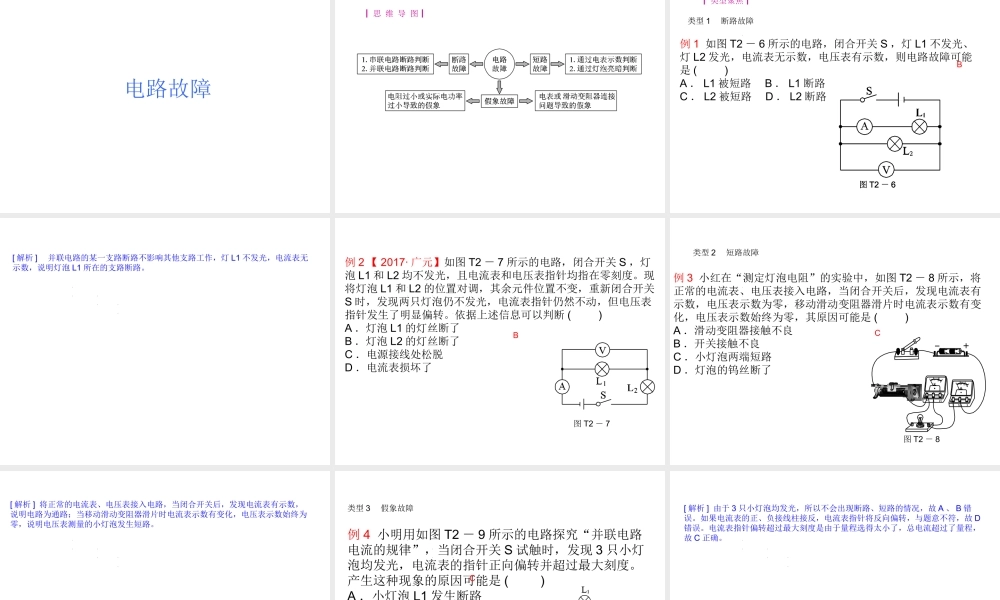Open the 解析 slide explaining 小灯泡发生短路
The height and width of the screenshot is (600, 1000).
[159, 514]
